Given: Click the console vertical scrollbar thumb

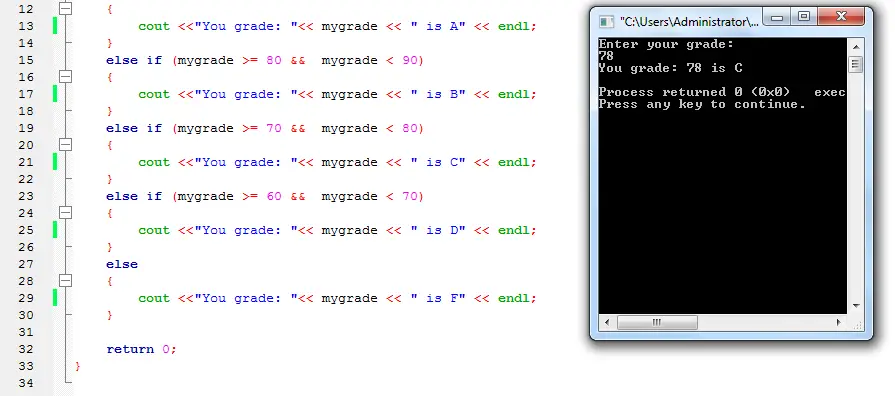Looking at the screenshot, I should click(x=856, y=64).
